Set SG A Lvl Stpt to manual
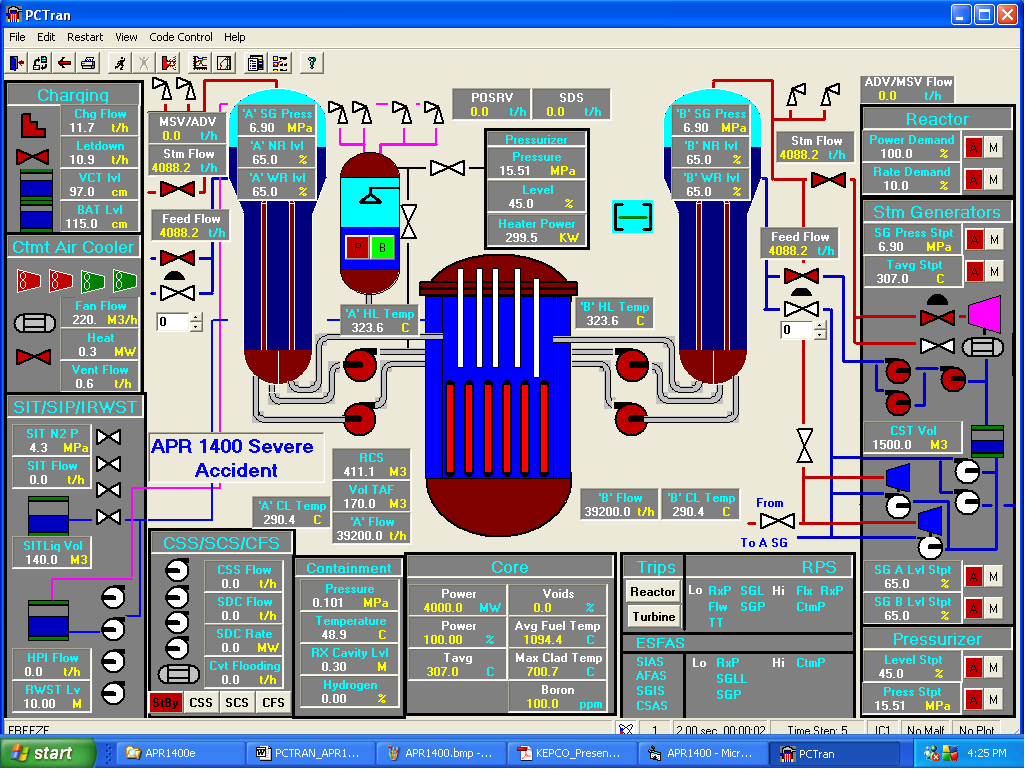The width and height of the screenshot is (1032, 771). (x=994, y=577)
